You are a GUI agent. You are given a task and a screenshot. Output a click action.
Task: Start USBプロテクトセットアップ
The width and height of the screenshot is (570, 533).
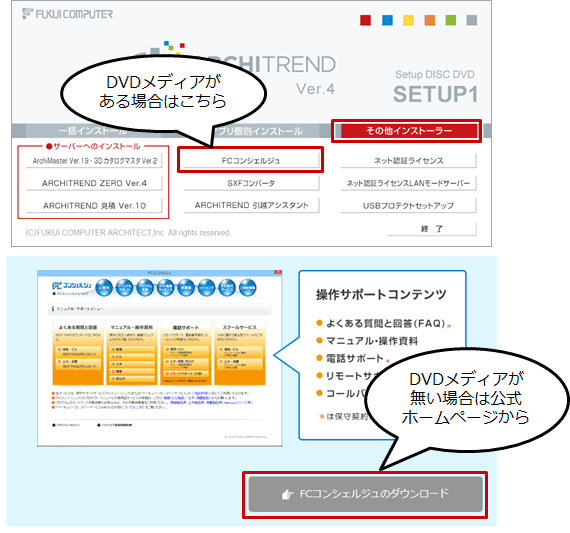409,206
